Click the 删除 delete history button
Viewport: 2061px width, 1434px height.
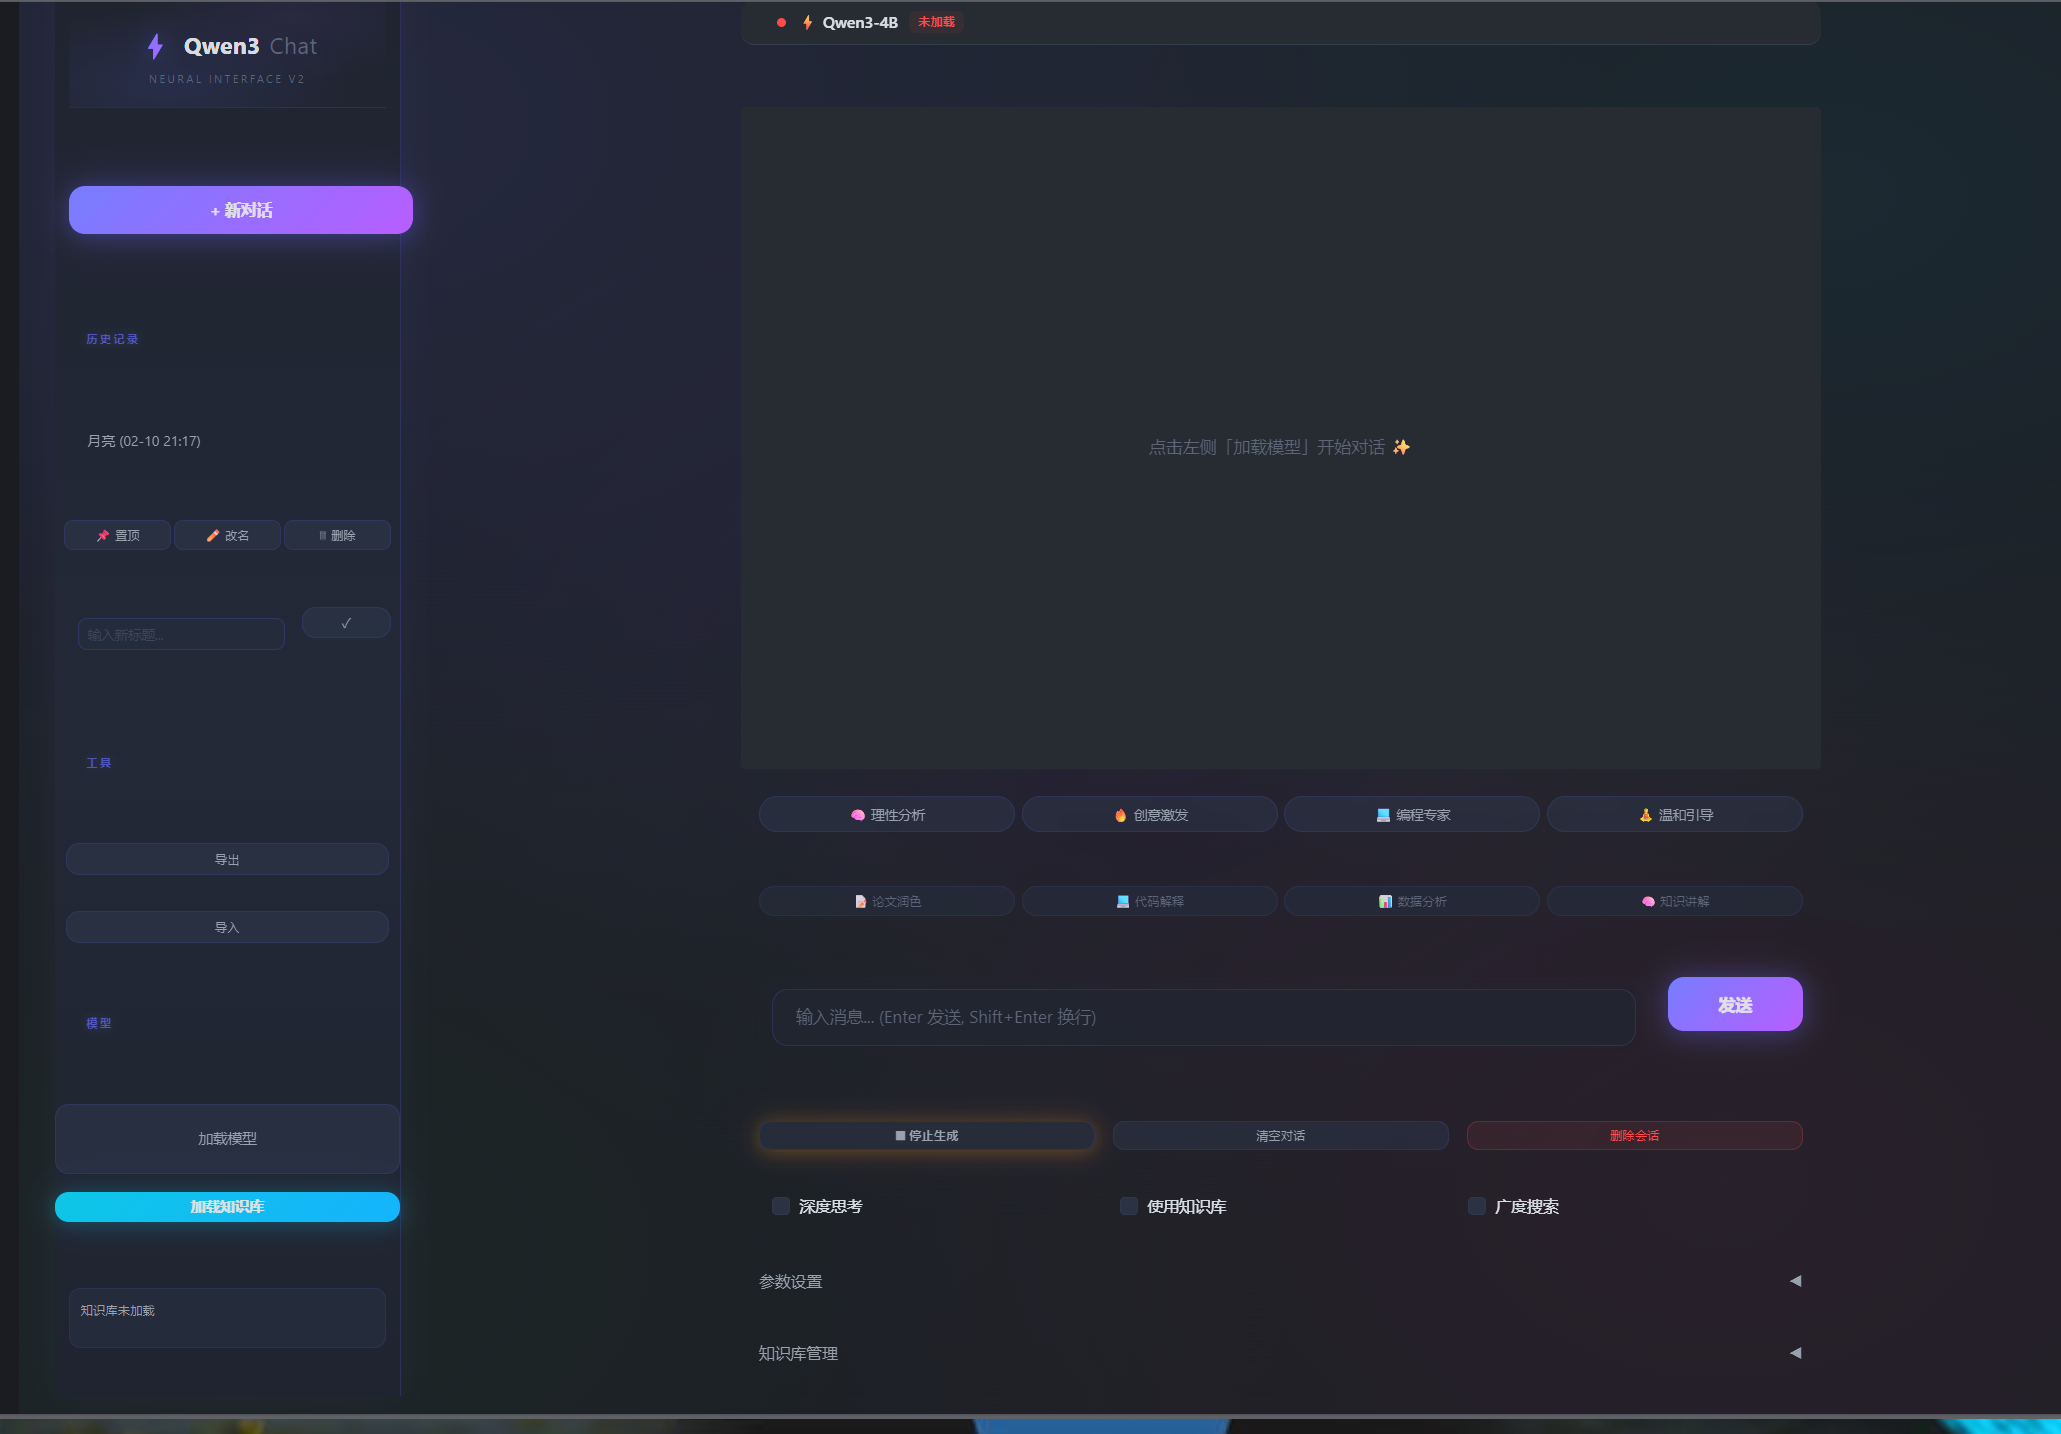tap(337, 535)
